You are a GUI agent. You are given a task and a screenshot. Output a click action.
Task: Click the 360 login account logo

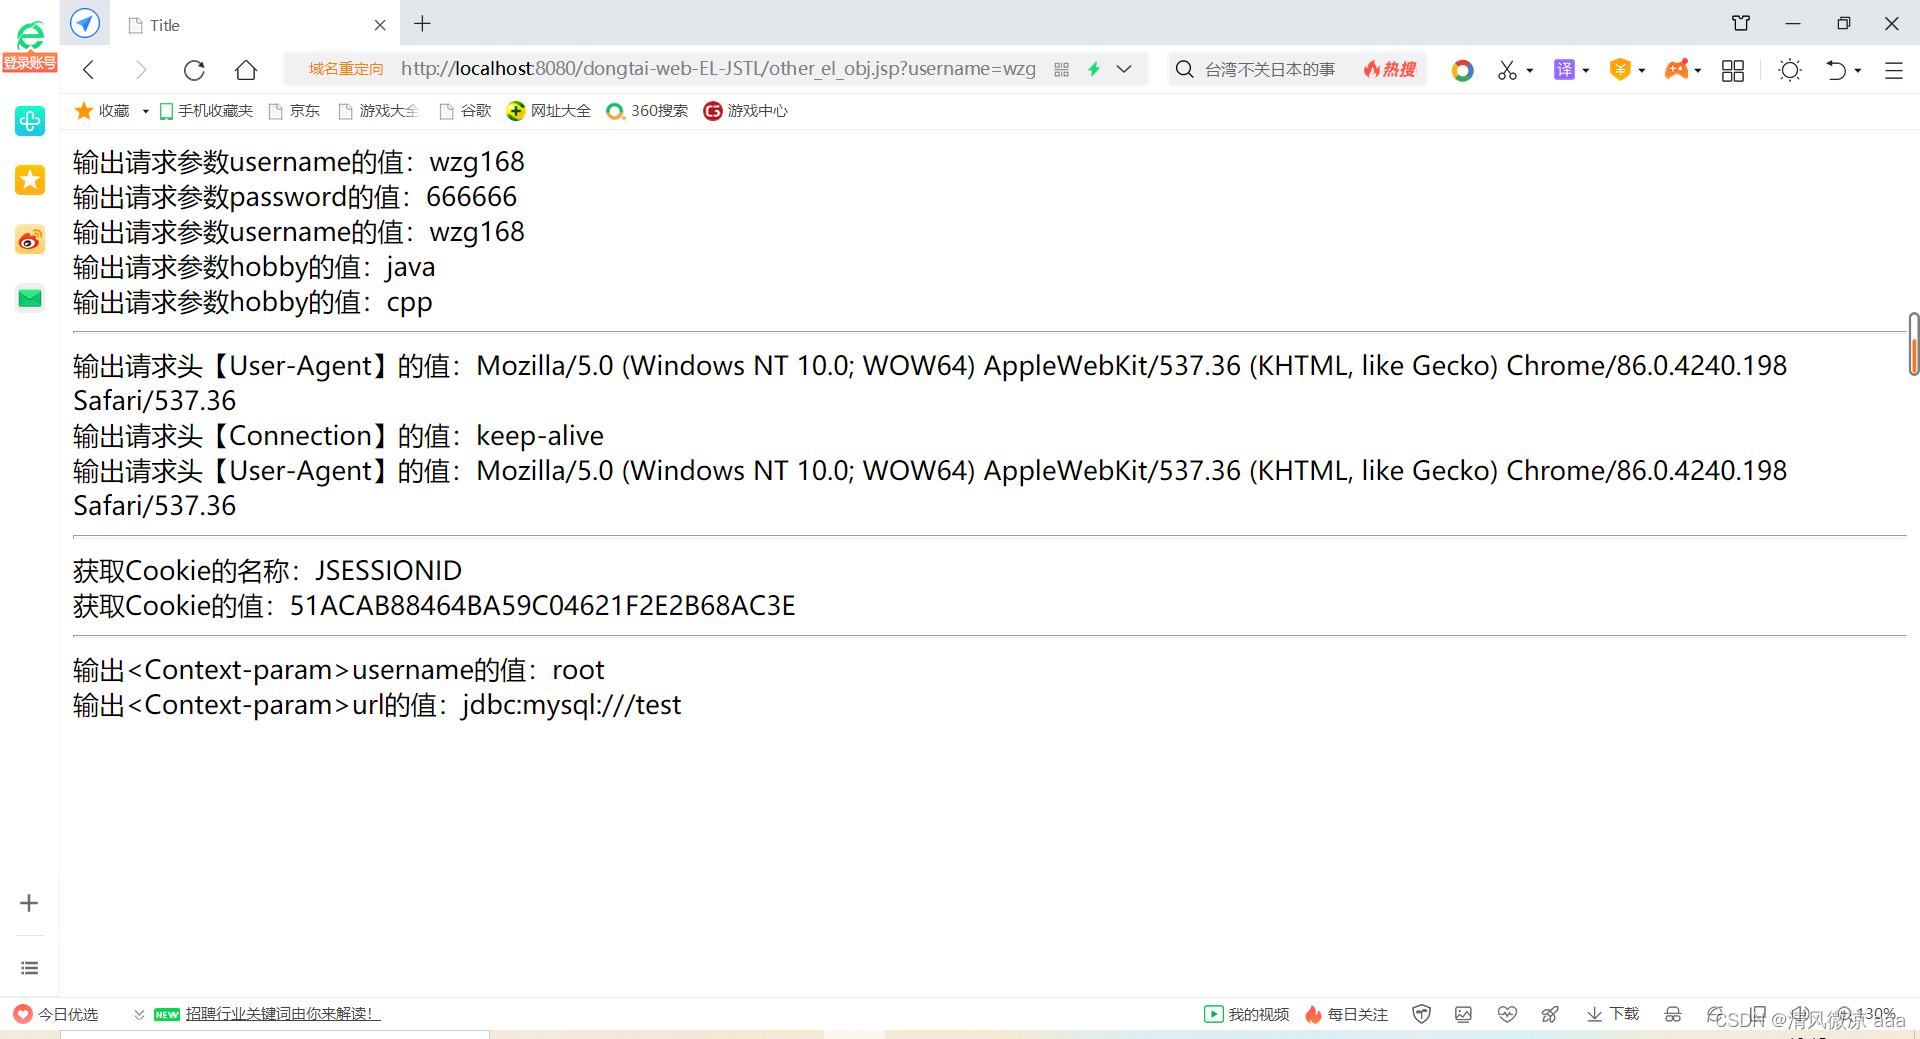click(30, 46)
